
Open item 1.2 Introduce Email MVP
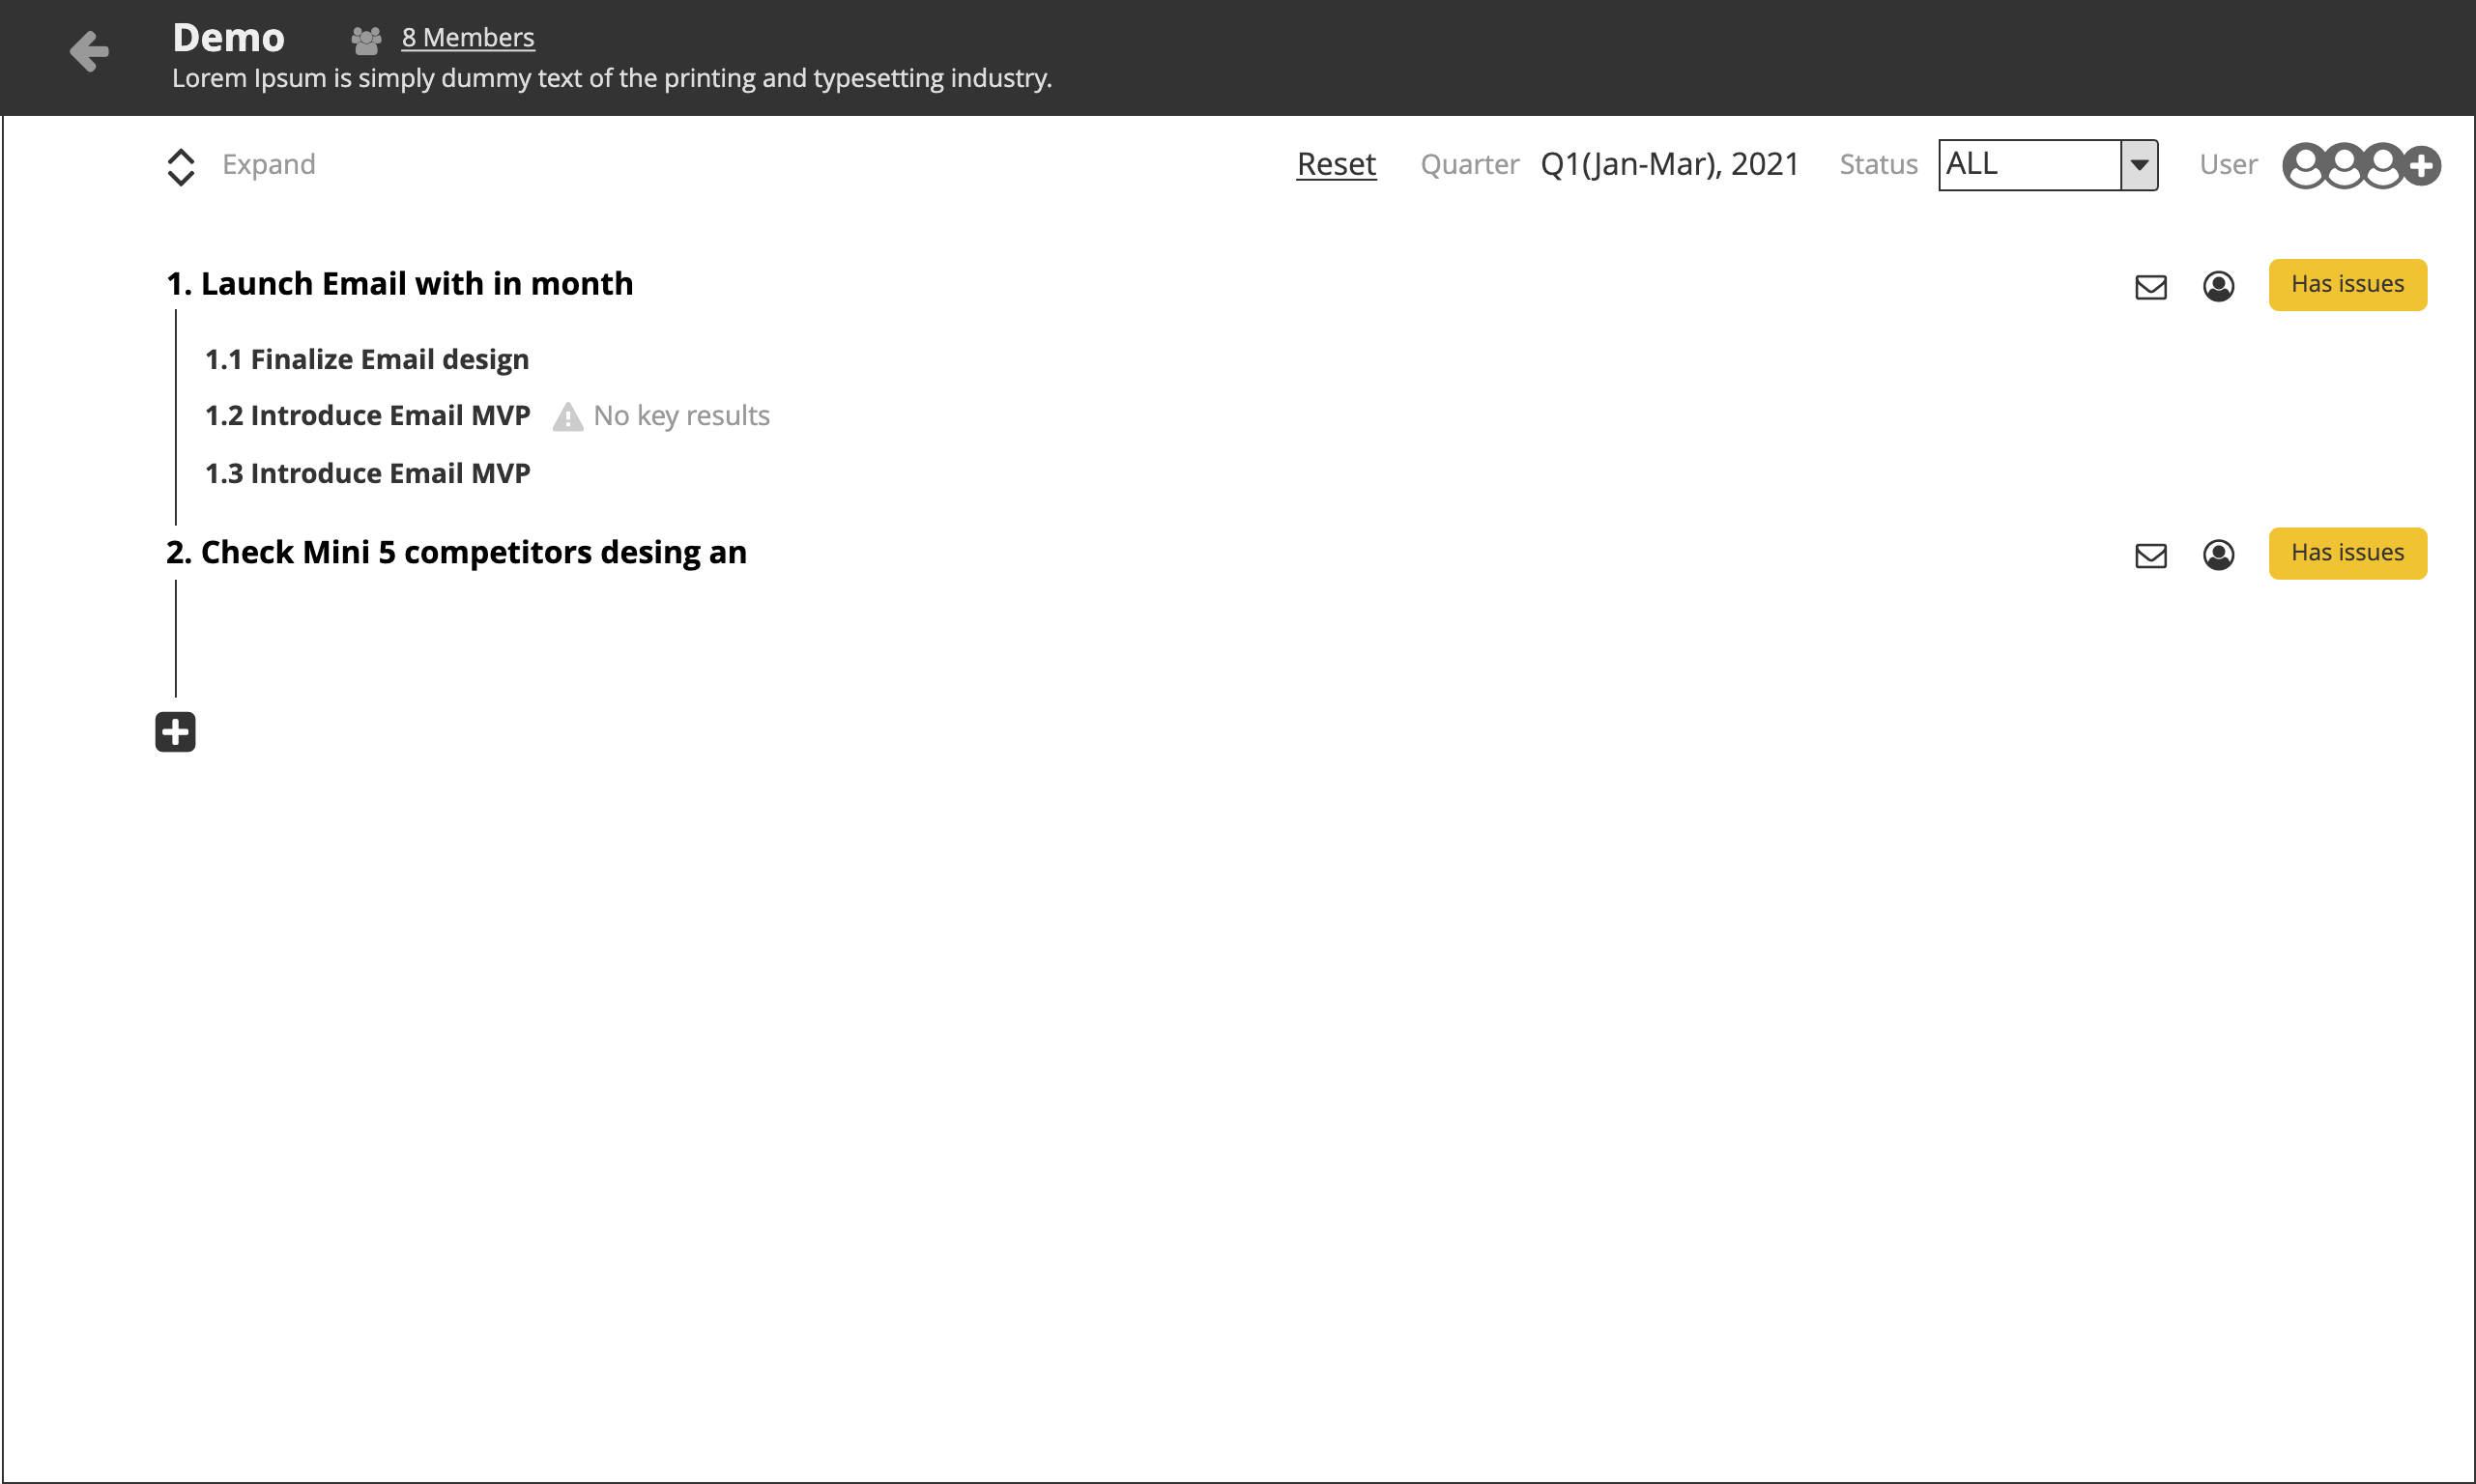pos(367,415)
